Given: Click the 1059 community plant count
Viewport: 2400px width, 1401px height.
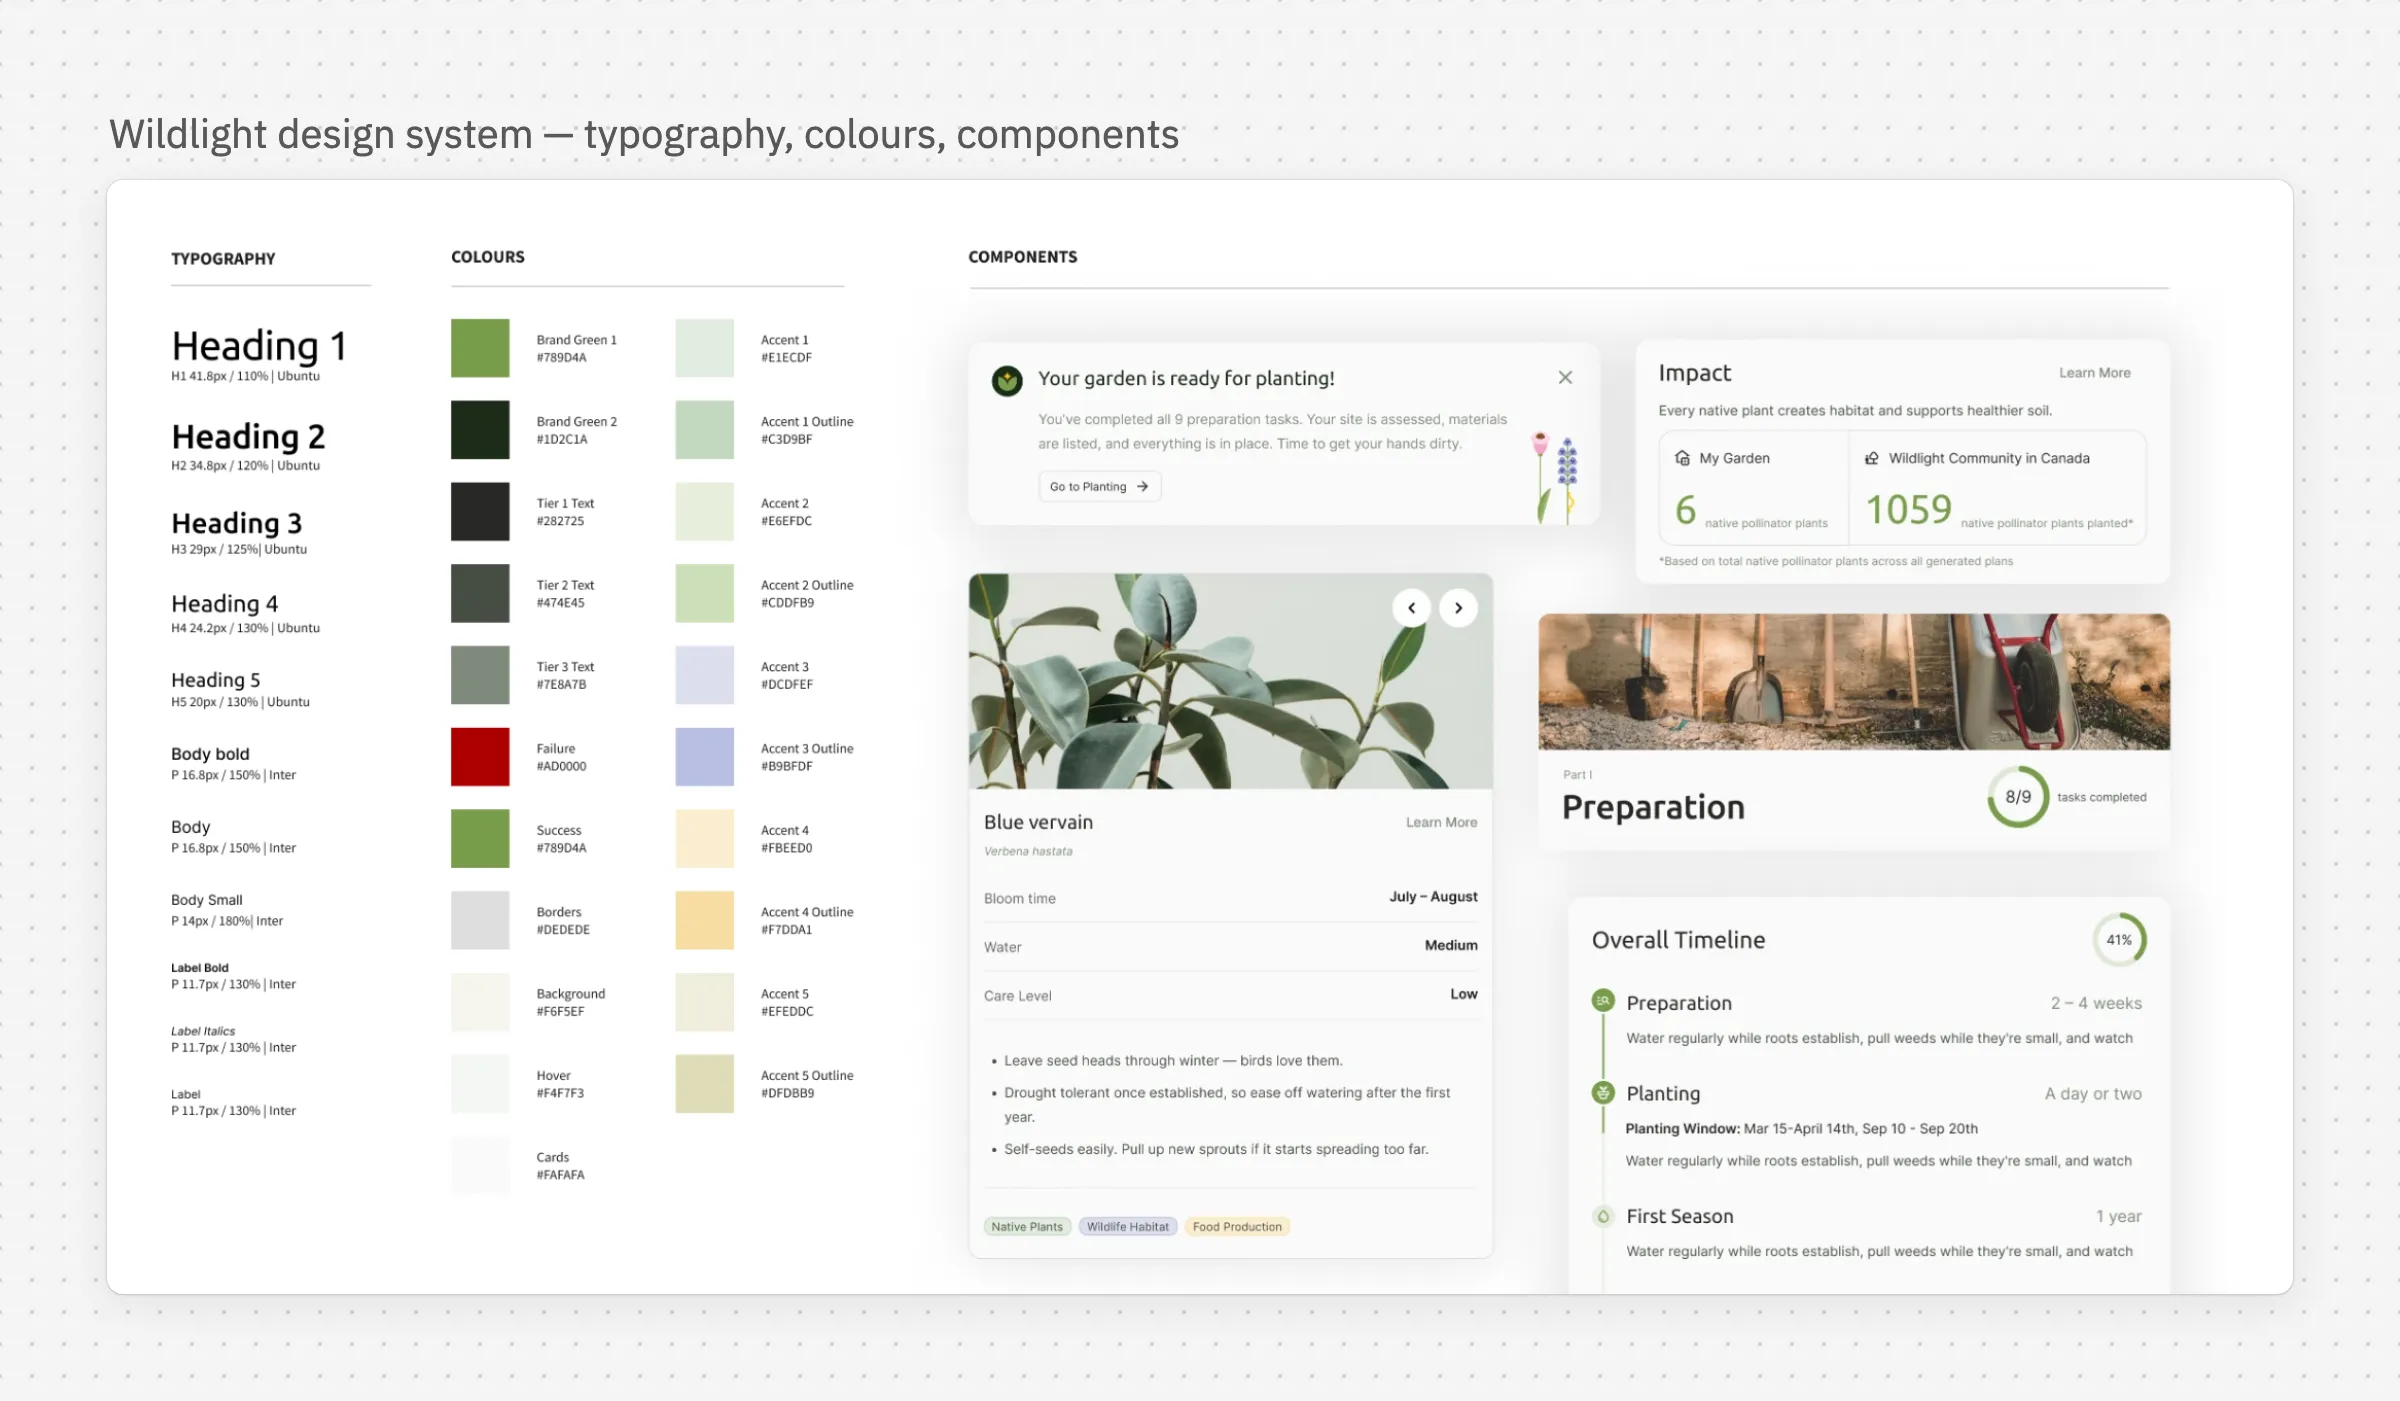Looking at the screenshot, I should (1909, 510).
